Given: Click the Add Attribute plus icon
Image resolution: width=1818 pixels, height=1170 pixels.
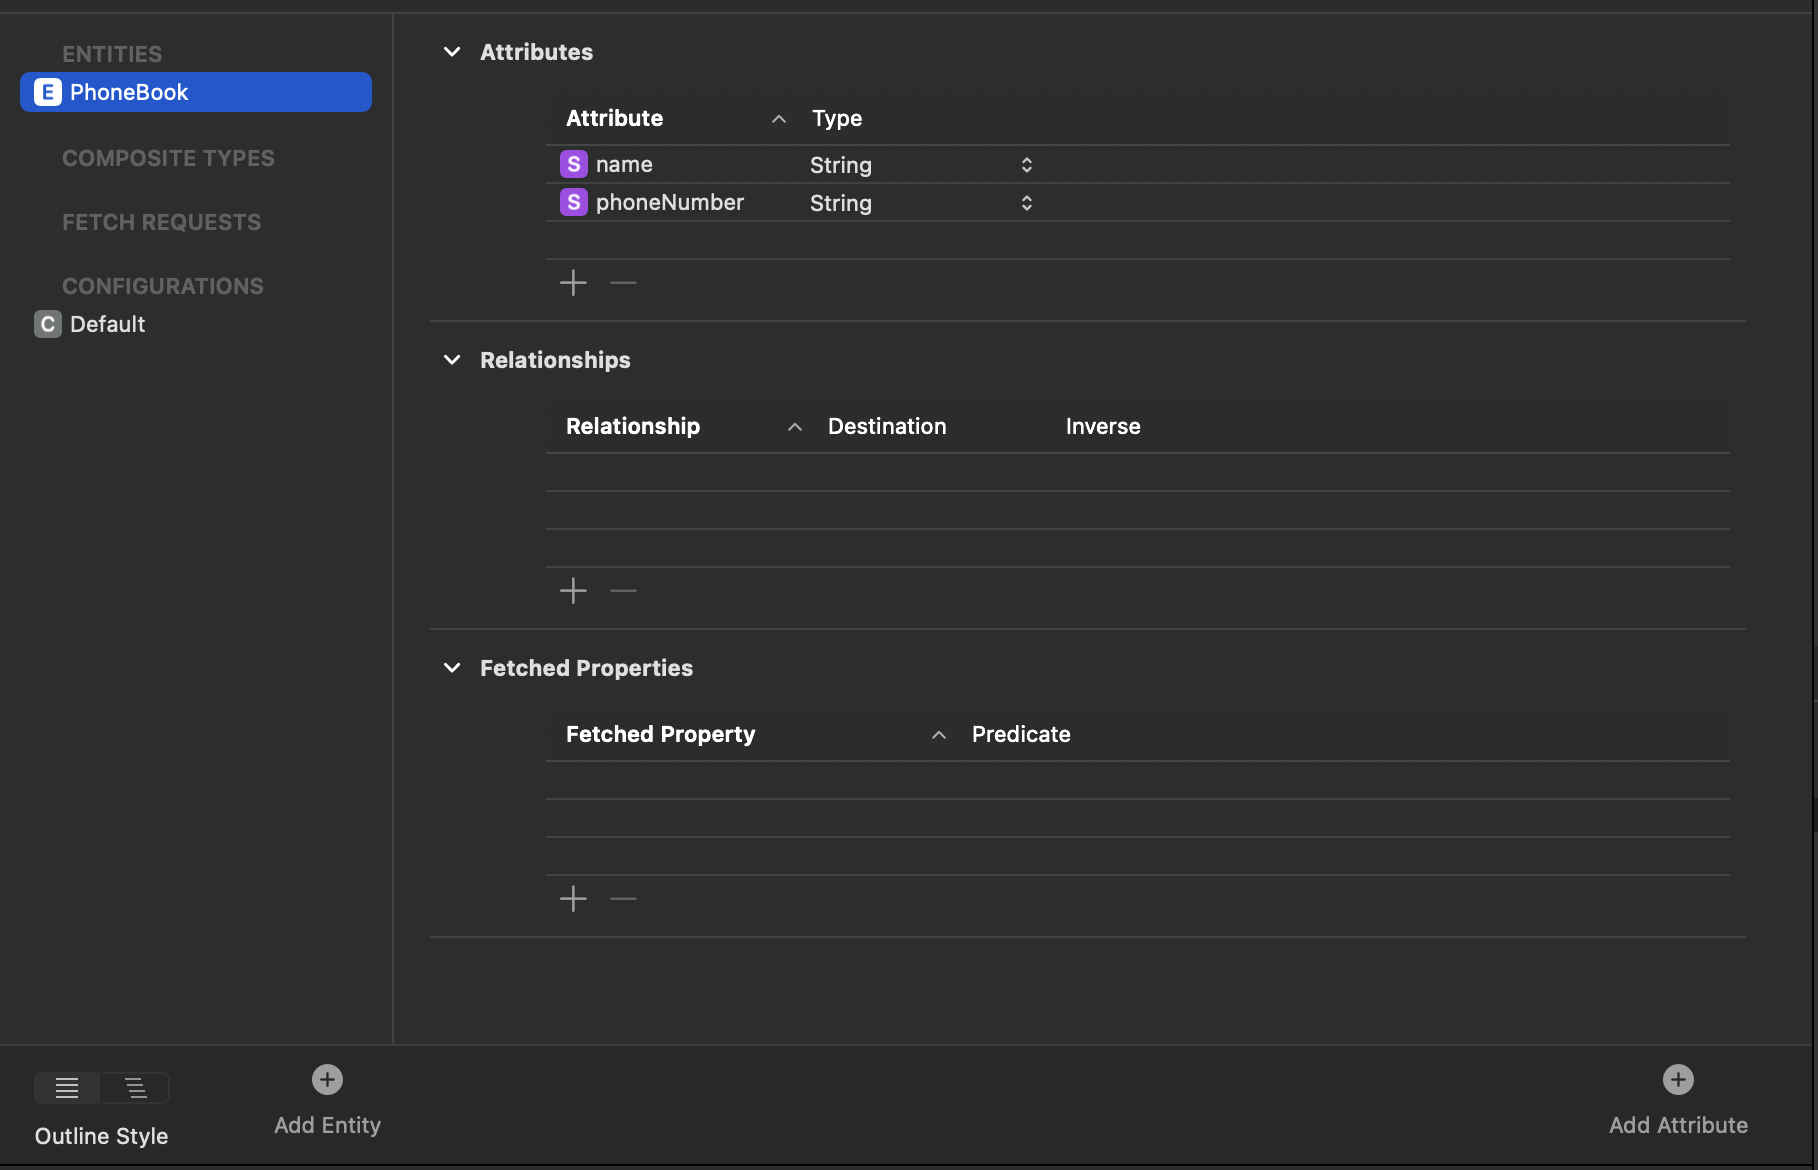Looking at the screenshot, I should [1677, 1080].
